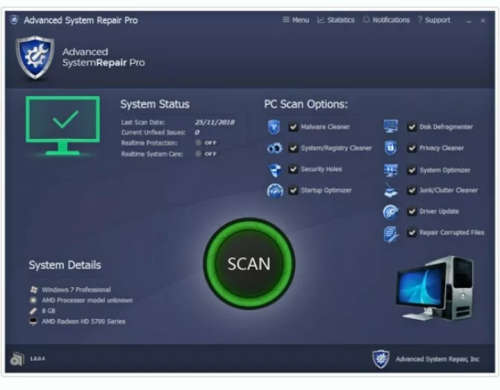This screenshot has width=500, height=390.
Task: Open Support from the top bar
Action: (x=434, y=20)
